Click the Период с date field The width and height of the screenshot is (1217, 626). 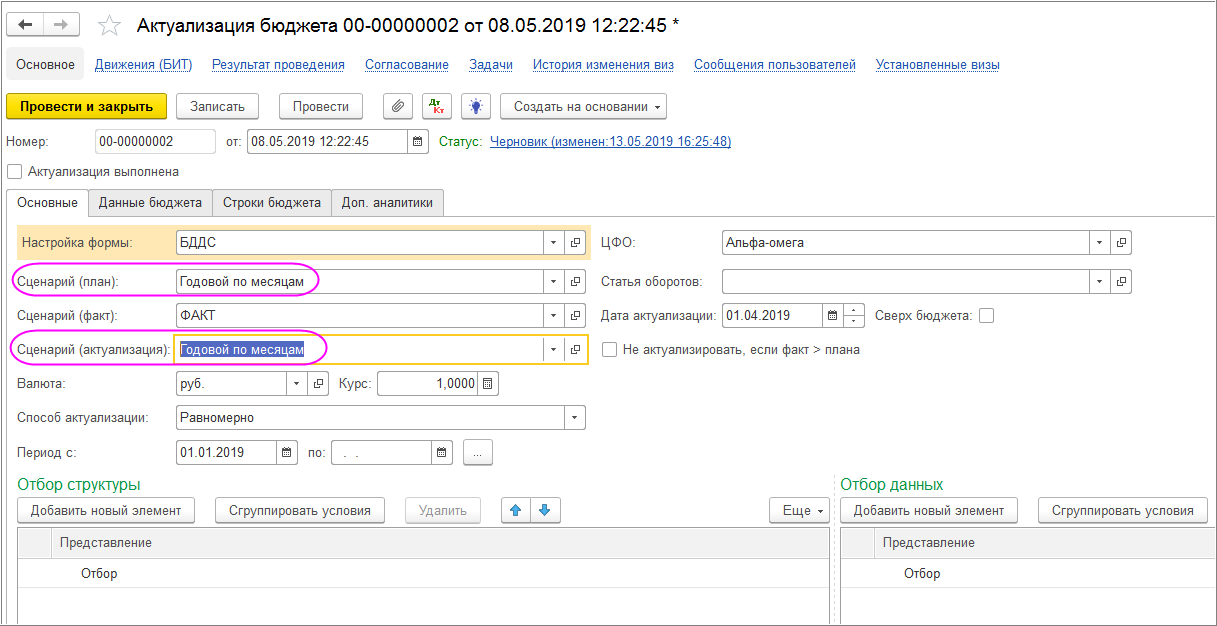coord(226,453)
